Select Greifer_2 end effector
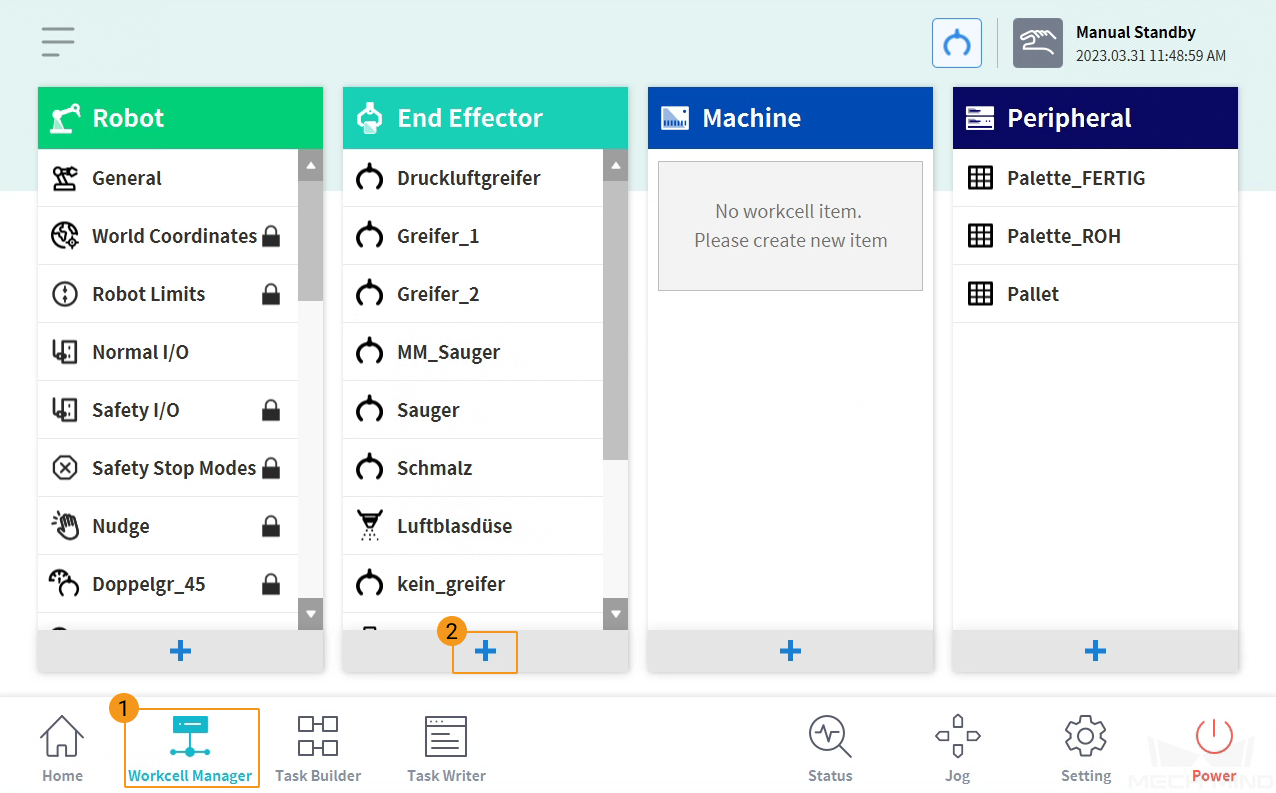Image resolution: width=1276 pixels, height=793 pixels. (473, 294)
